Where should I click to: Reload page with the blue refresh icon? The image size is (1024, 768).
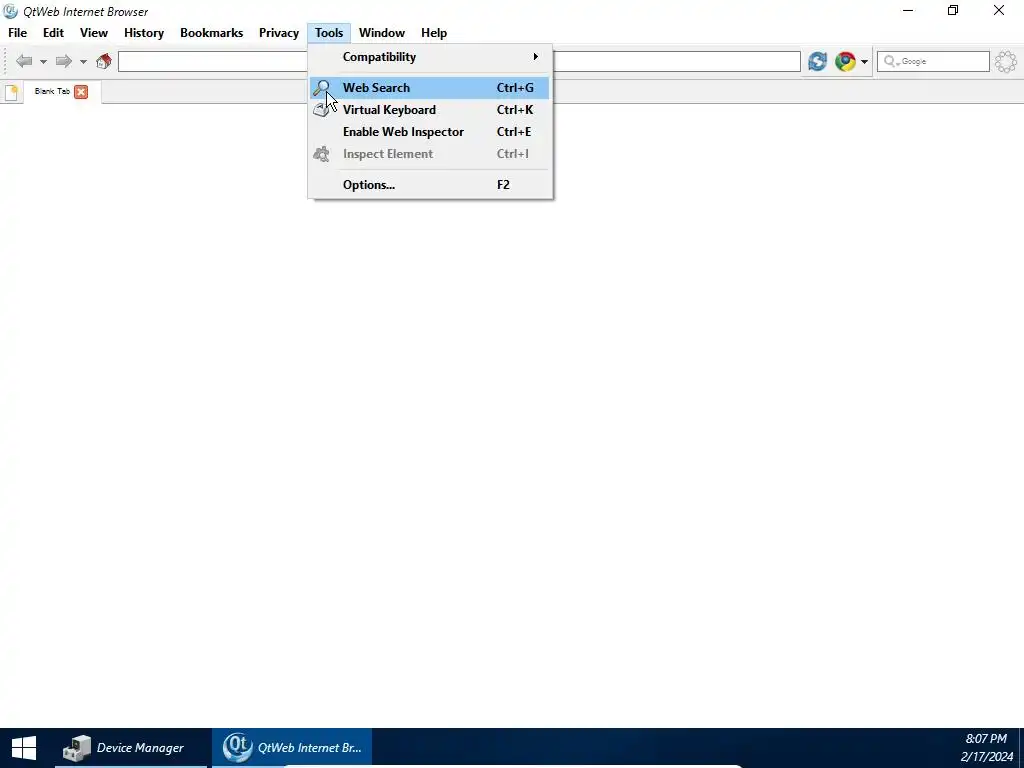pos(817,61)
